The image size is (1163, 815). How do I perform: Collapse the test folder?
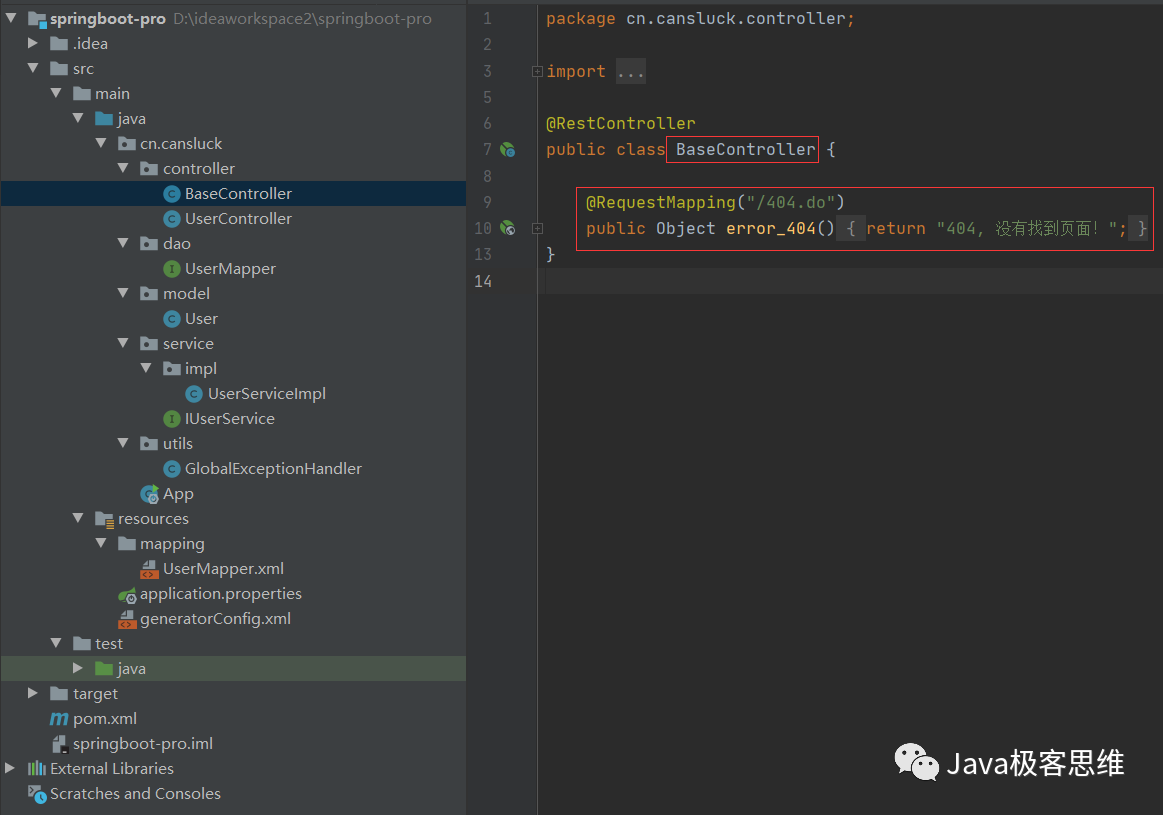coord(56,643)
